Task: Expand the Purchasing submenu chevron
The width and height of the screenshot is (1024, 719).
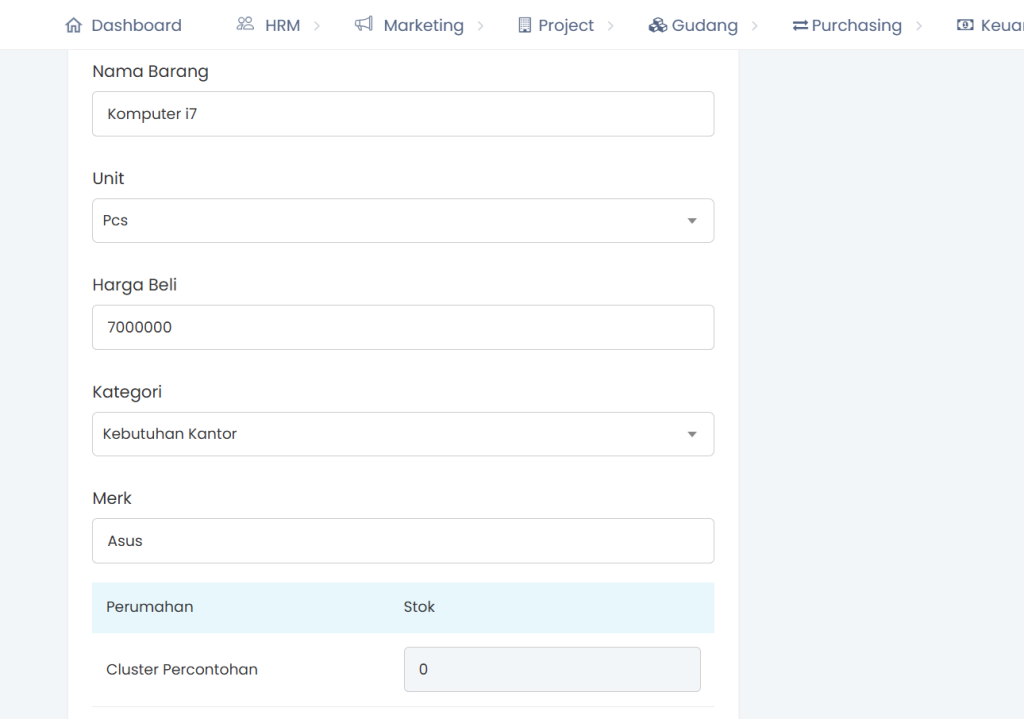Action: tap(918, 25)
